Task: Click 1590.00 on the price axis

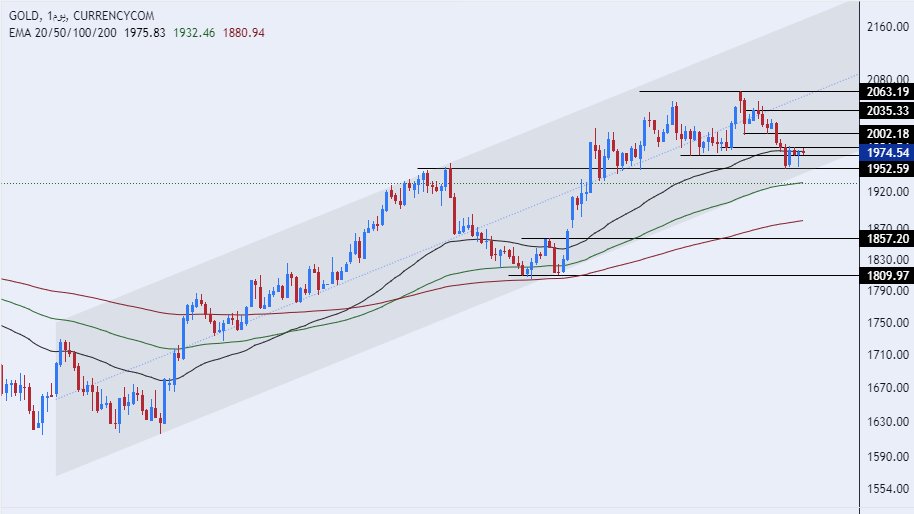Action: [x=888, y=457]
